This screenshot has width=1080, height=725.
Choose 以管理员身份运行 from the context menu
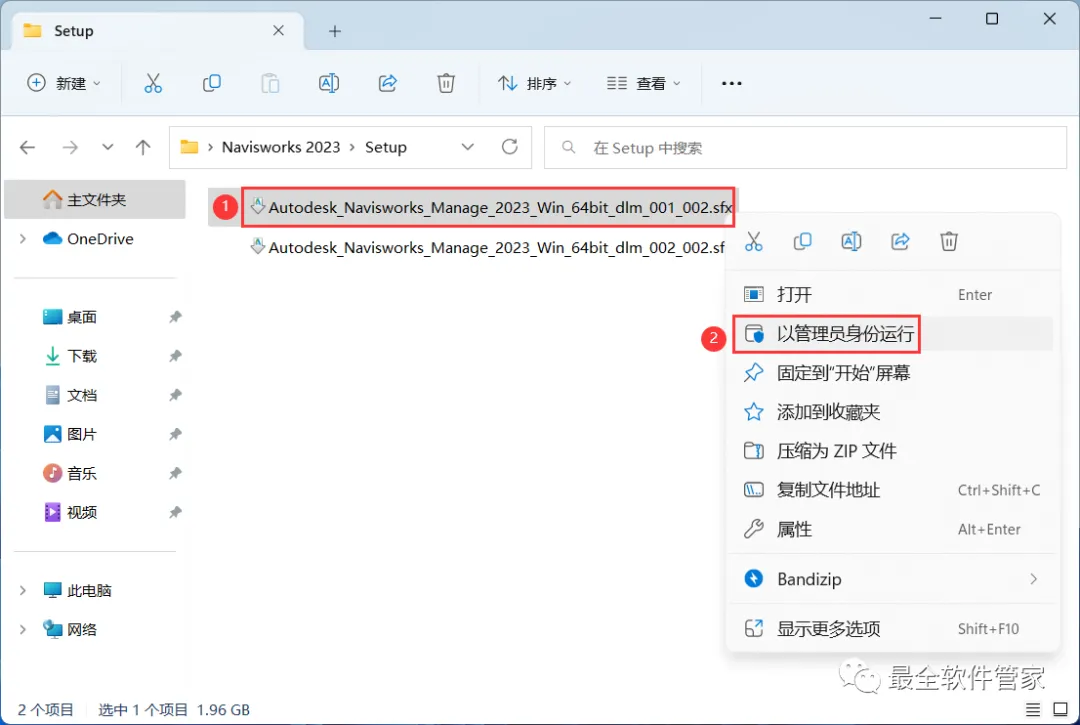tap(893, 334)
